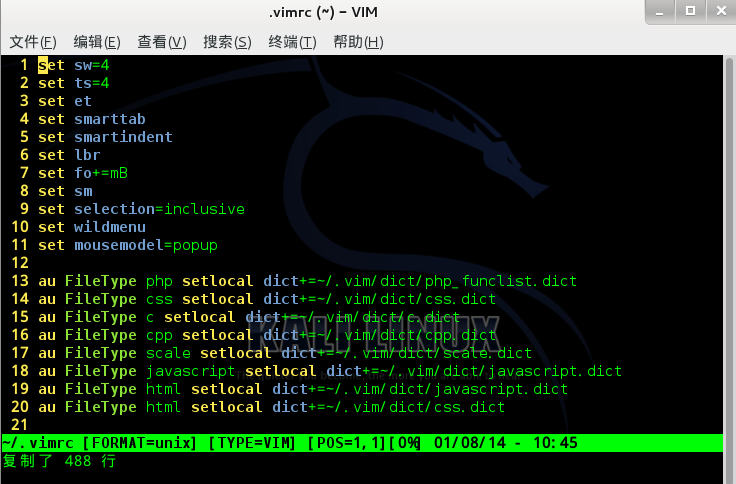Open the 编辑(E) menu

(x=97, y=42)
